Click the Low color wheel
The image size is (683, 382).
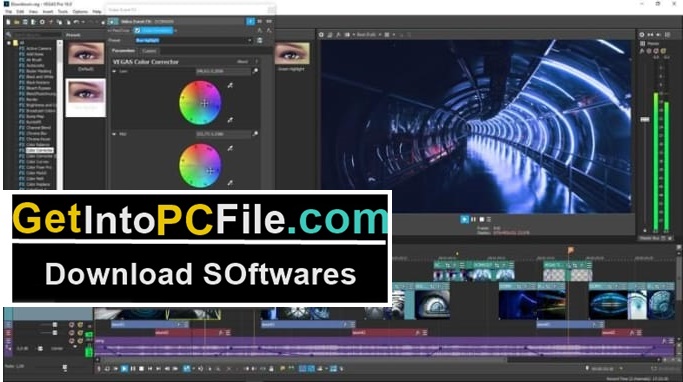(200, 103)
